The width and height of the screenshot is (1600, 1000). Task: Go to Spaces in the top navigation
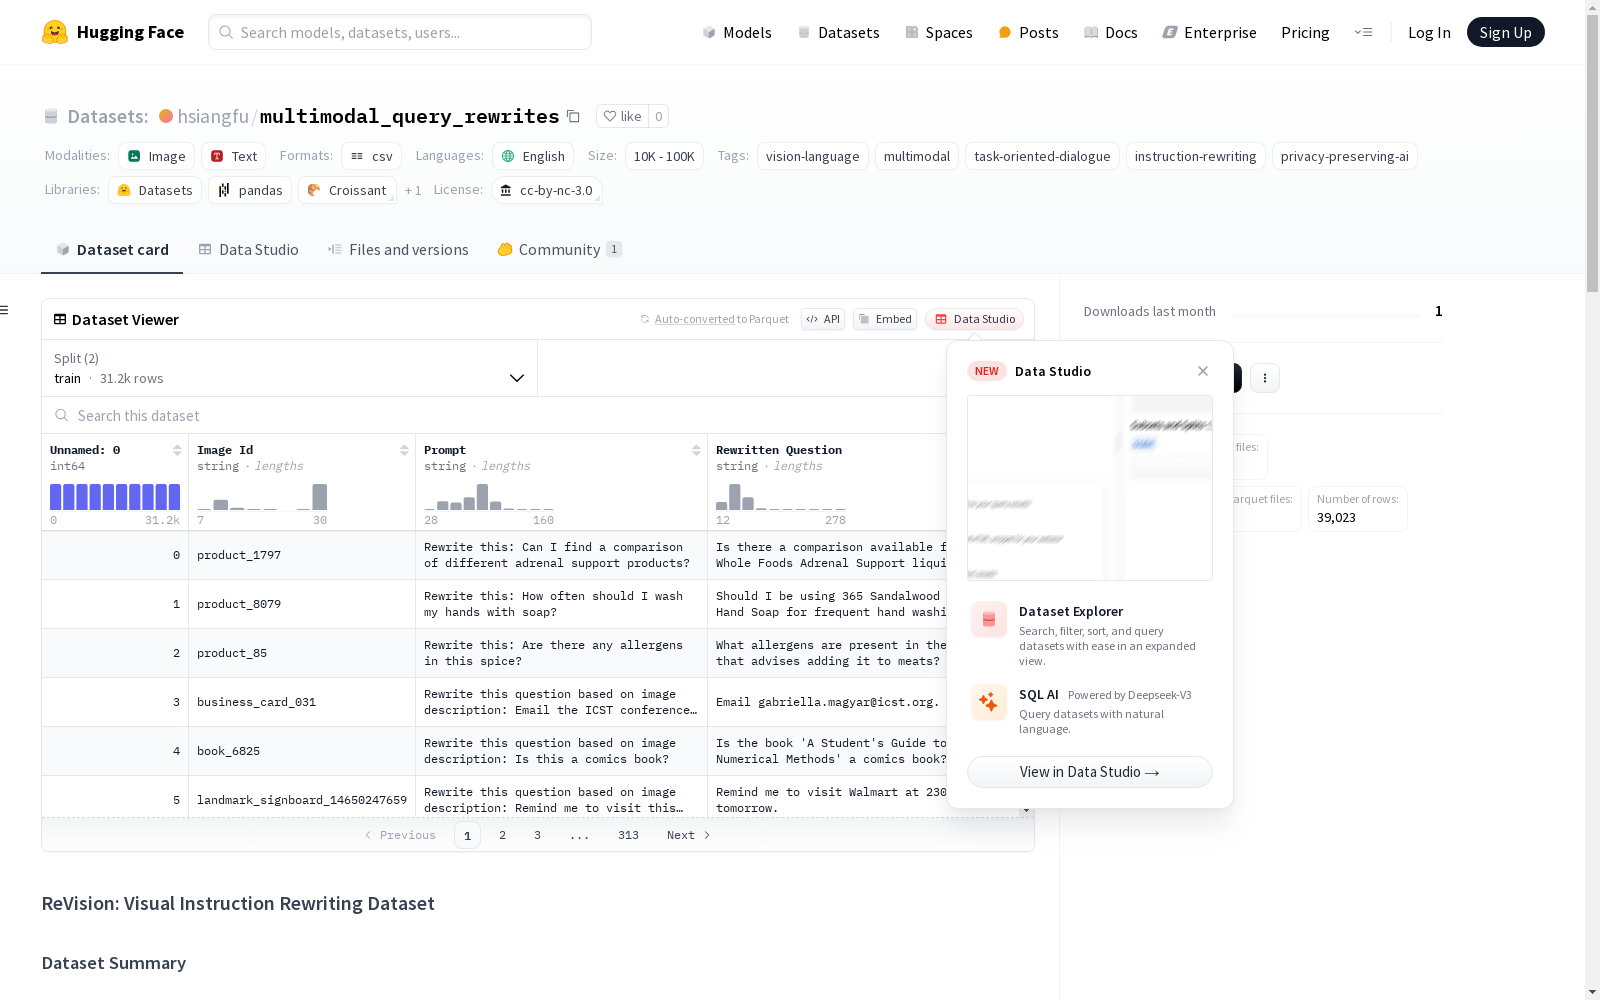[x=938, y=32]
